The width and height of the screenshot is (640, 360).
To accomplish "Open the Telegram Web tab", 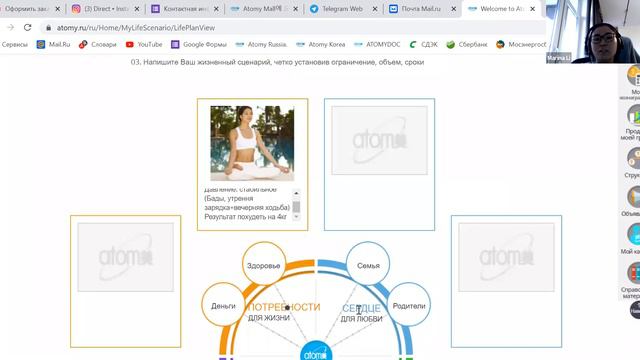I will tap(342, 9).
